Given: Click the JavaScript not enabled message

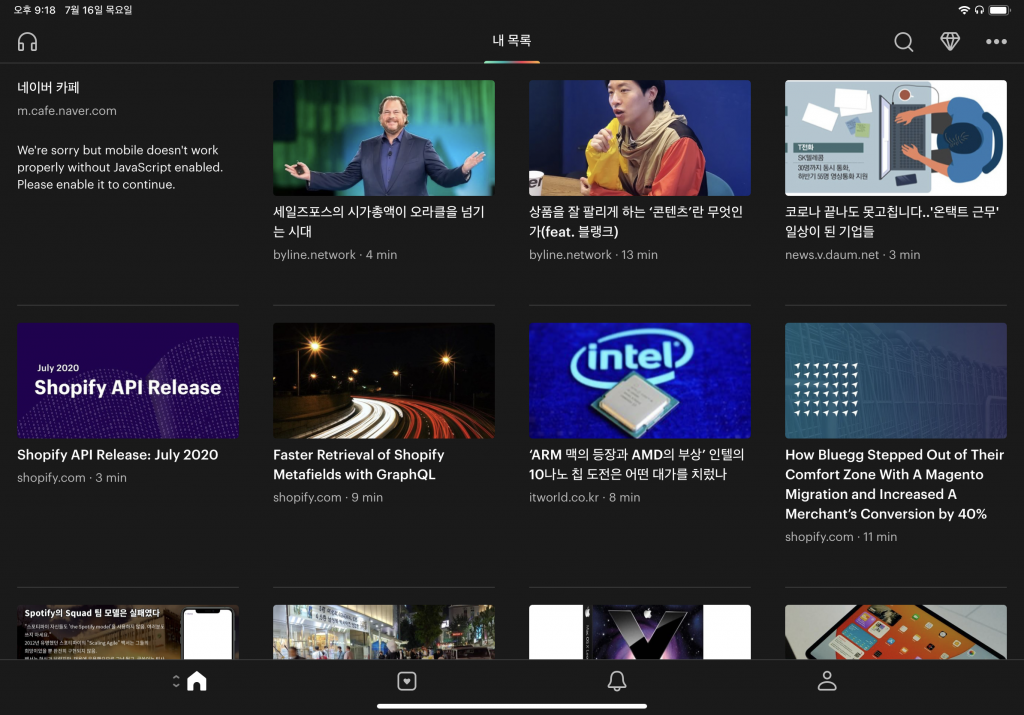Looking at the screenshot, I should coord(120,167).
